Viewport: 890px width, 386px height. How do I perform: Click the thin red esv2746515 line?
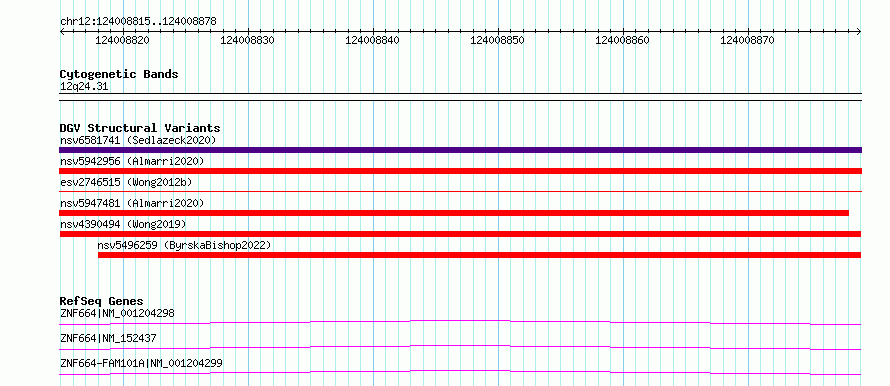click(x=460, y=192)
